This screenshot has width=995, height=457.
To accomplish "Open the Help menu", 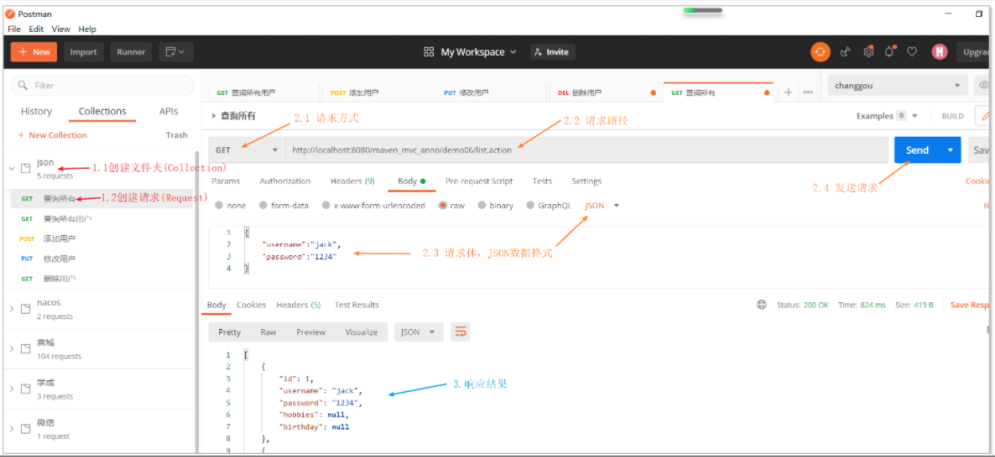I will click(87, 29).
